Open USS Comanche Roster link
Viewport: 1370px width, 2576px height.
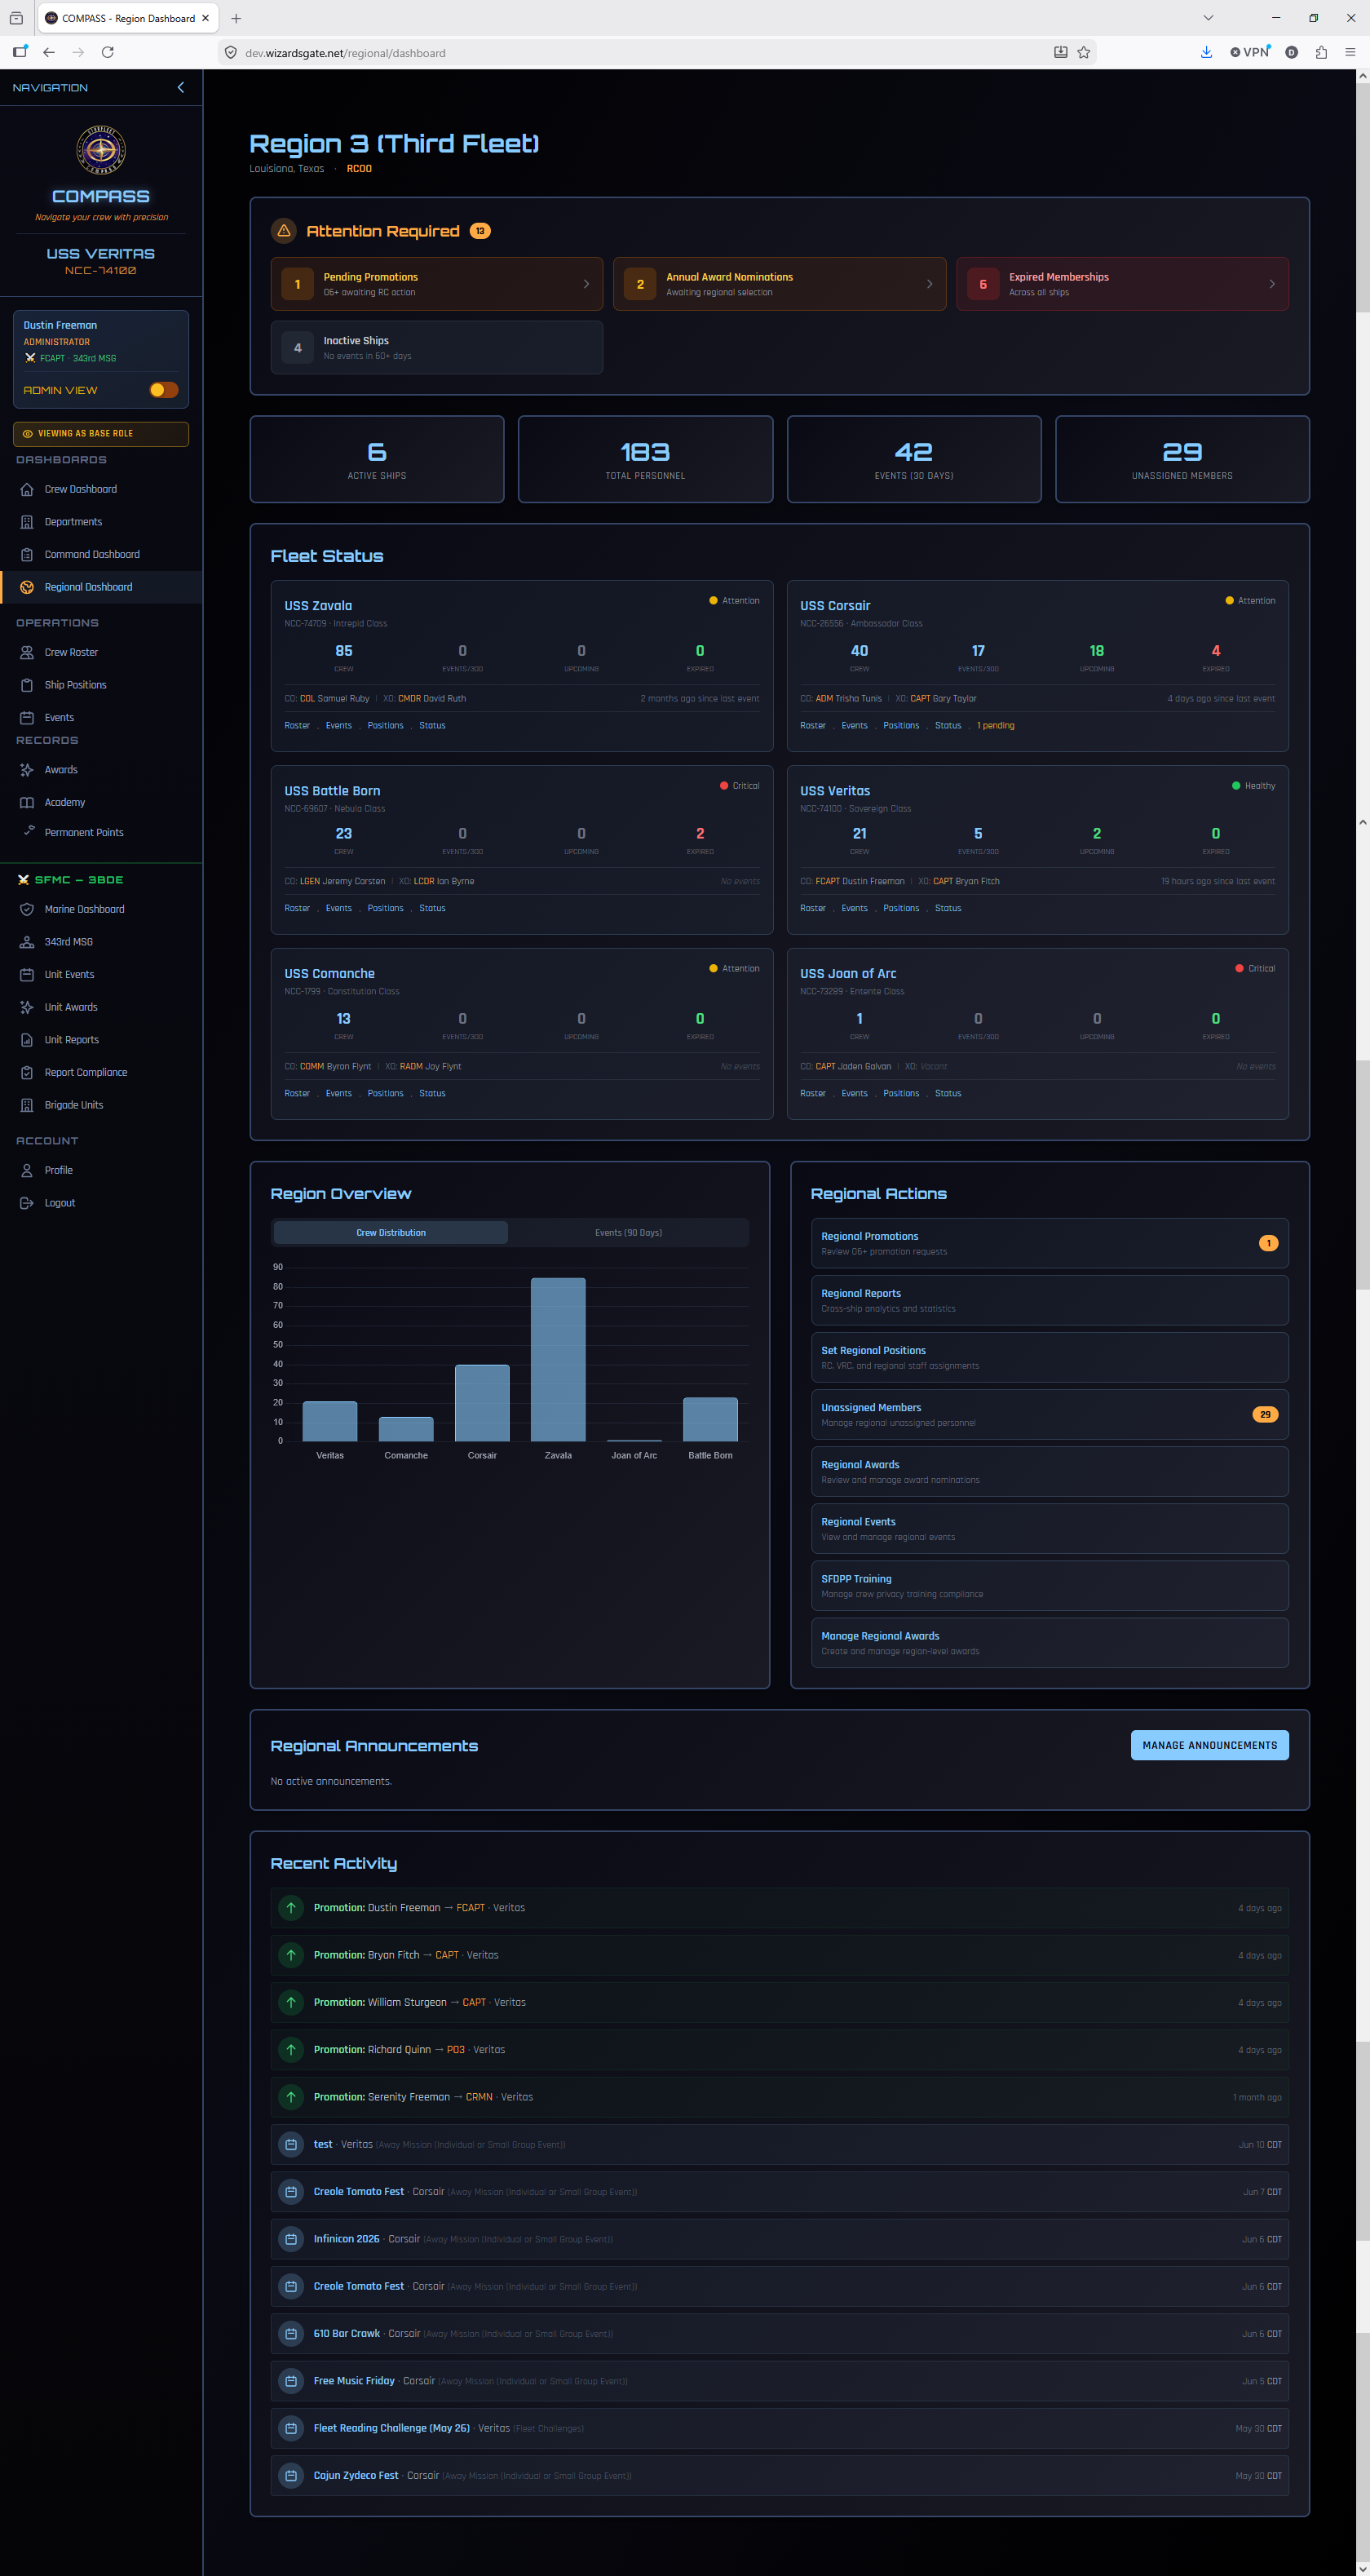point(297,1093)
